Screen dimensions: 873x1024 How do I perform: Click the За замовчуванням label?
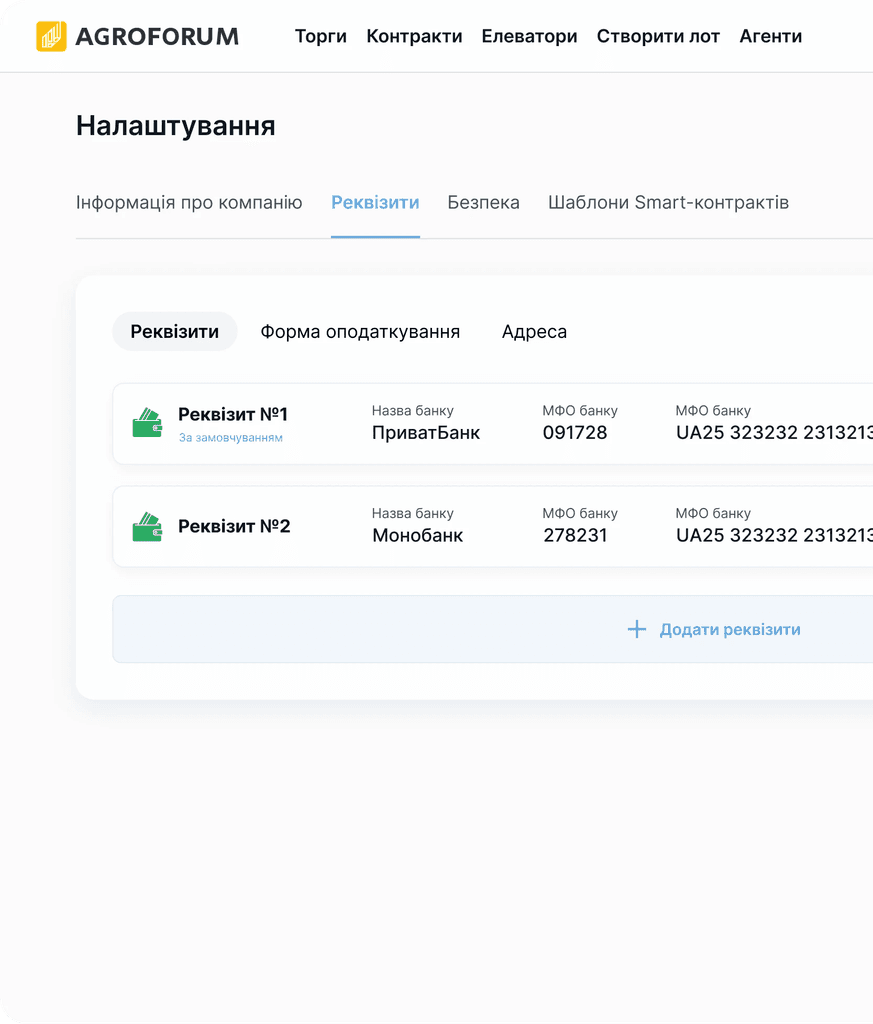[231, 438]
